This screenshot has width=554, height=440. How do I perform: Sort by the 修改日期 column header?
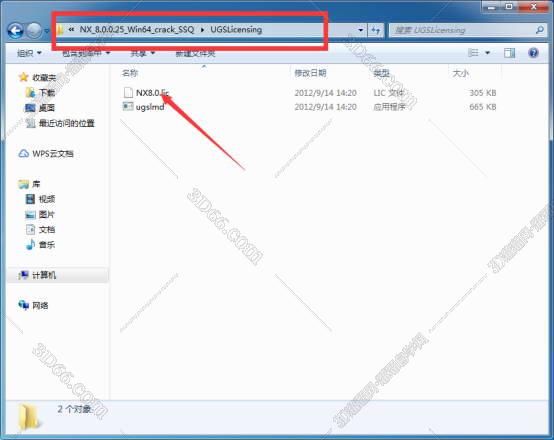(310, 73)
